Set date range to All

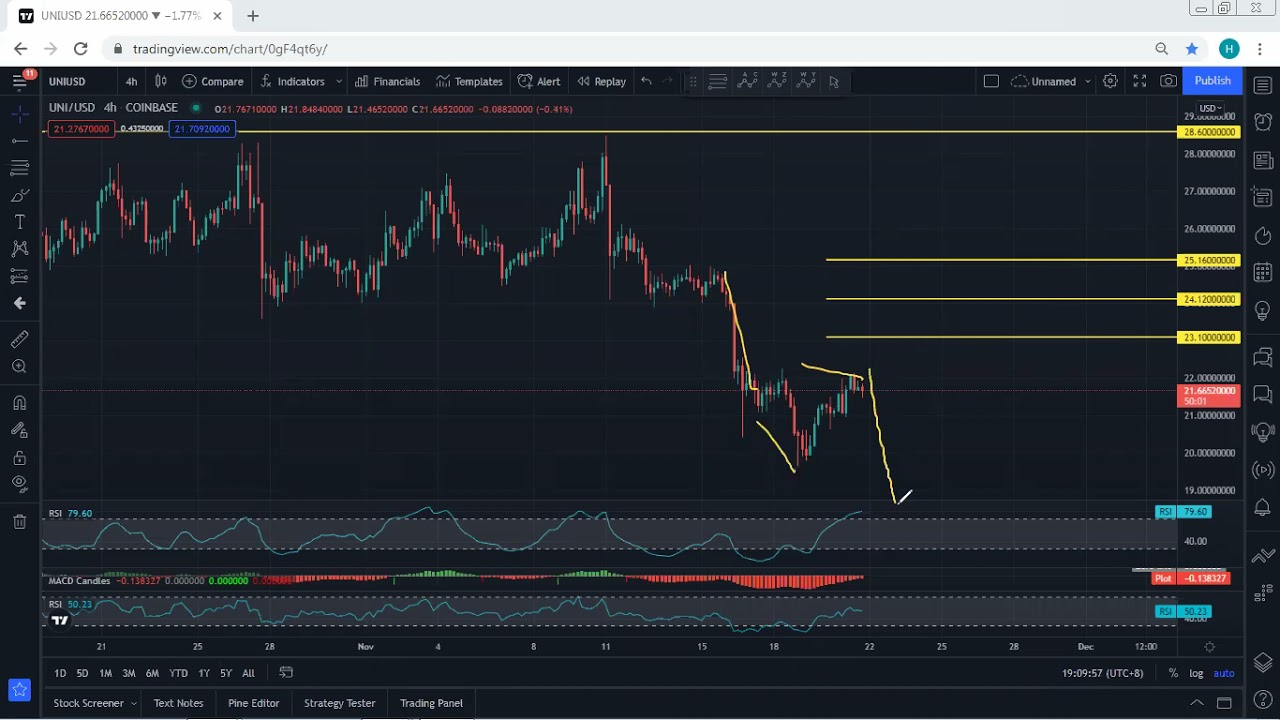248,673
